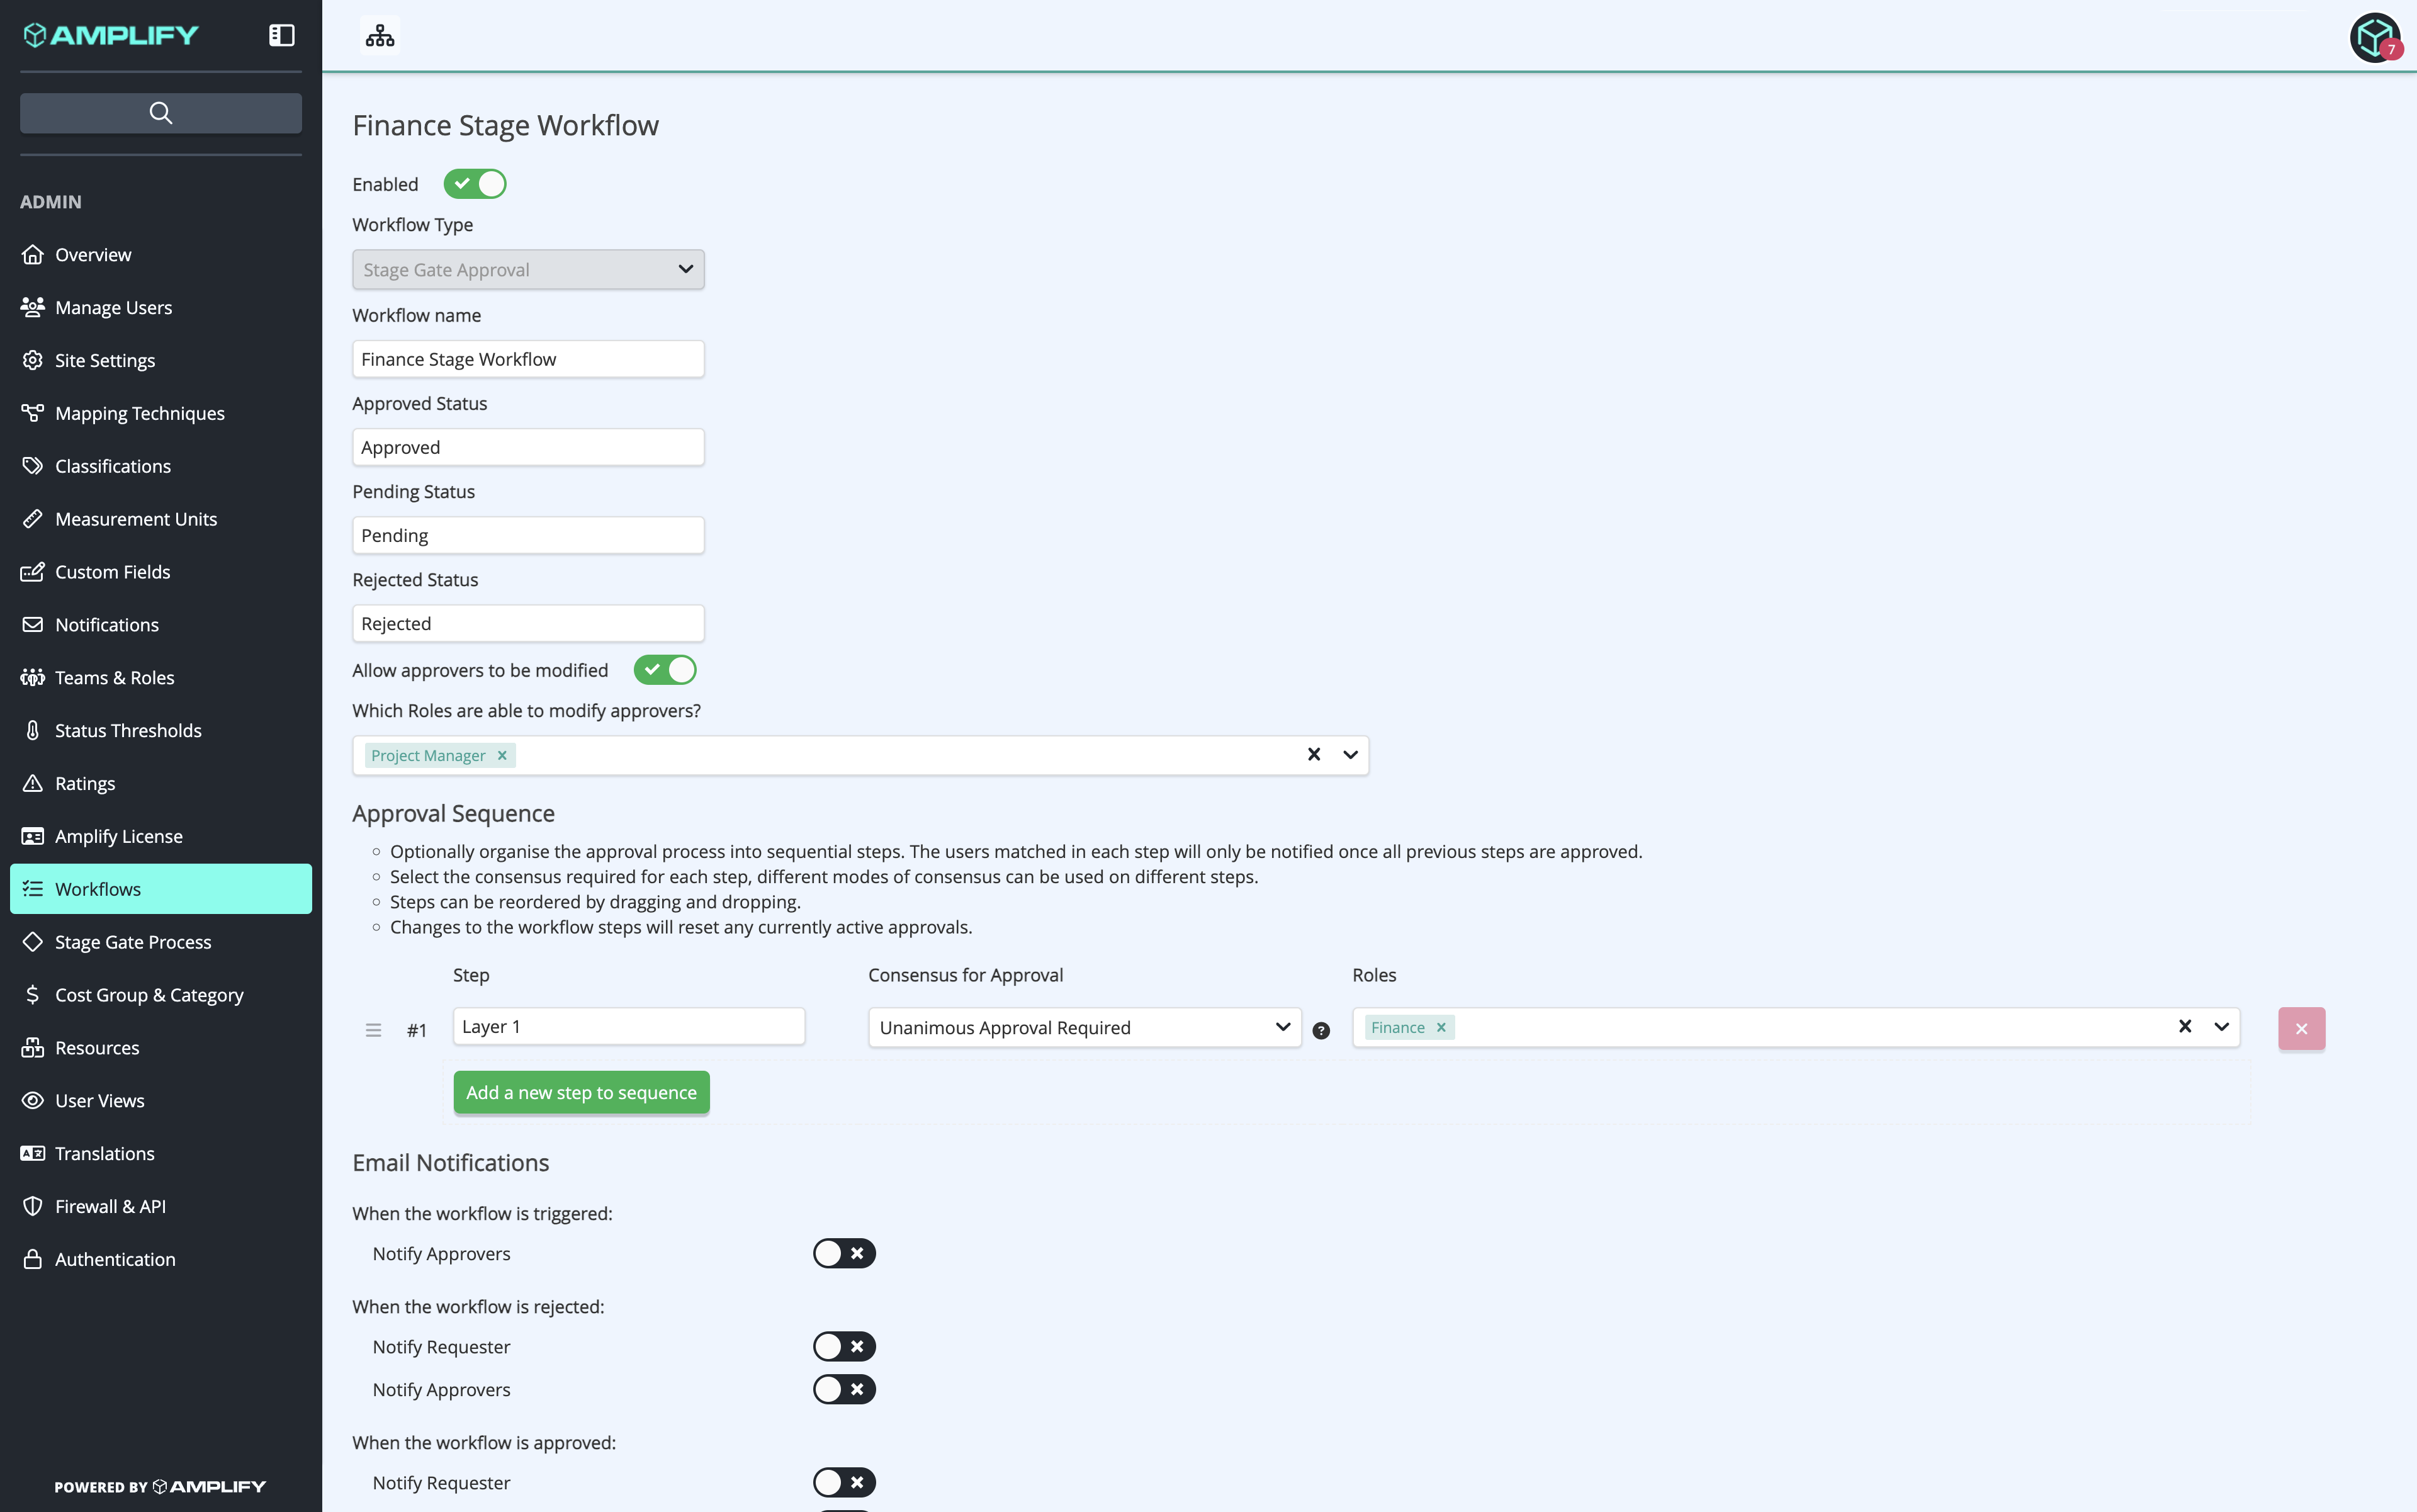Open the Workflows menu item
Image resolution: width=2417 pixels, height=1512 pixels.
coord(161,889)
